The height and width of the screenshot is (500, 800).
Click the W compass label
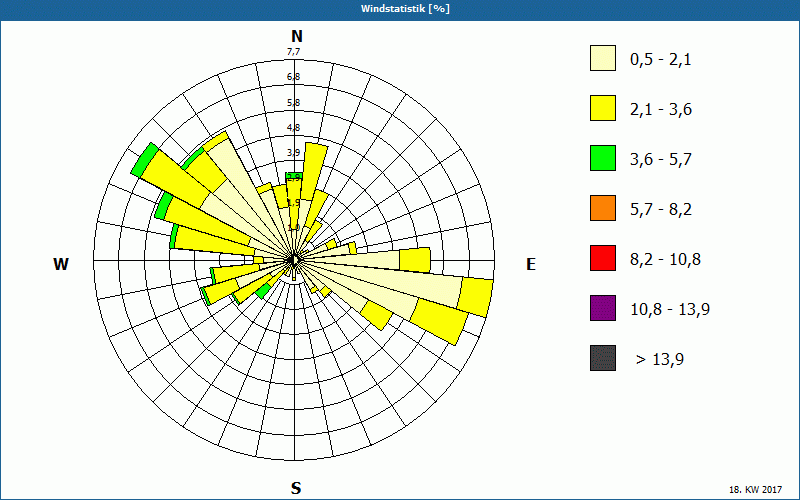tap(61, 264)
